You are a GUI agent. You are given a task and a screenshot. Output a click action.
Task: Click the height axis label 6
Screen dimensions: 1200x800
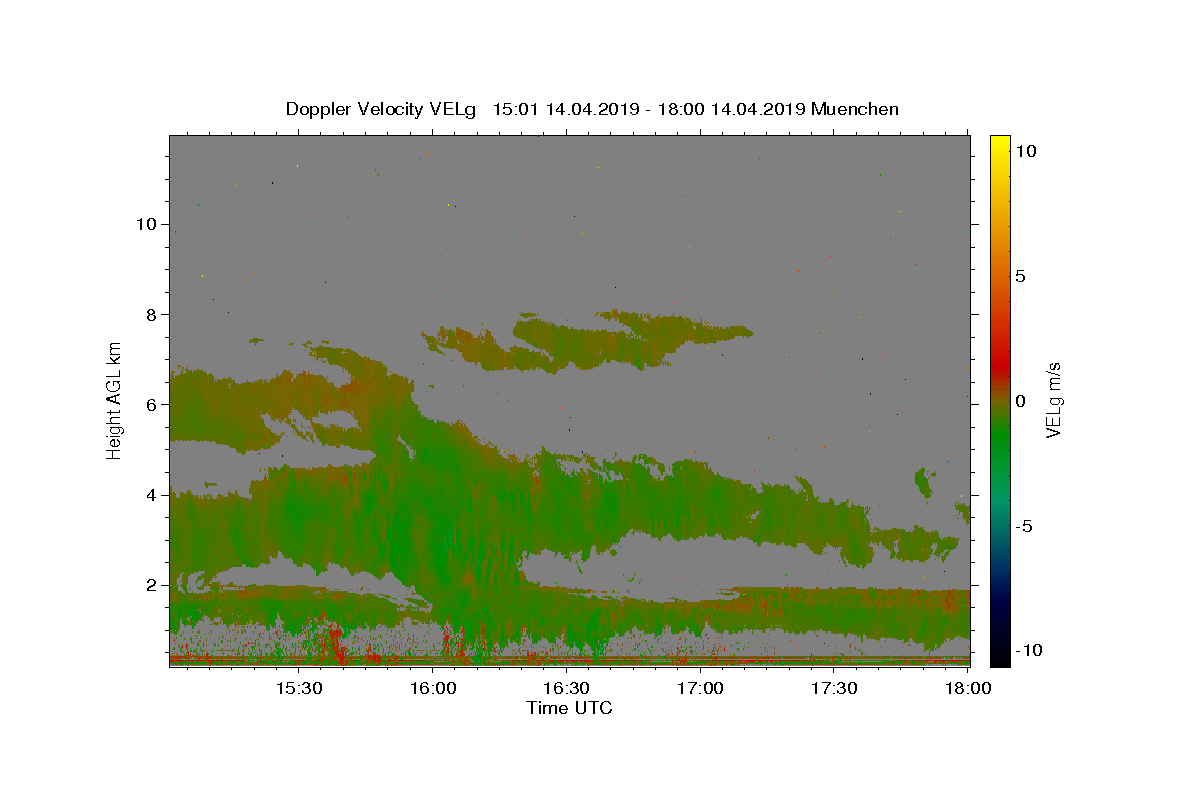tap(152, 405)
